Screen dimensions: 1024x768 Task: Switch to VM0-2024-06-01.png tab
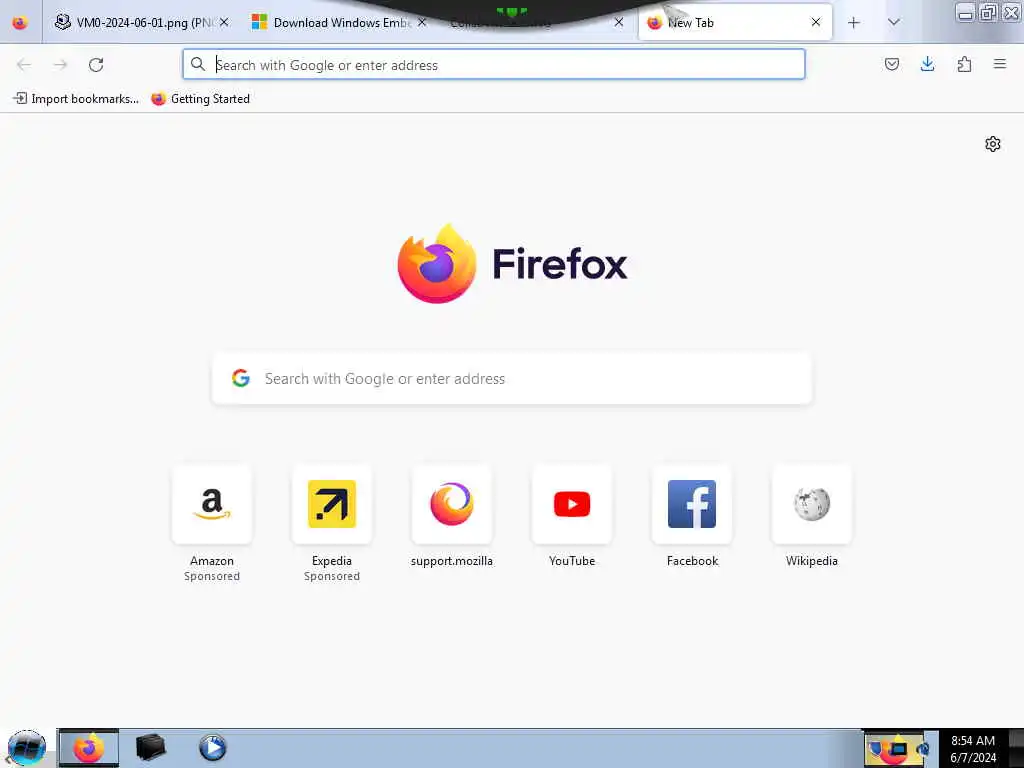click(x=142, y=23)
